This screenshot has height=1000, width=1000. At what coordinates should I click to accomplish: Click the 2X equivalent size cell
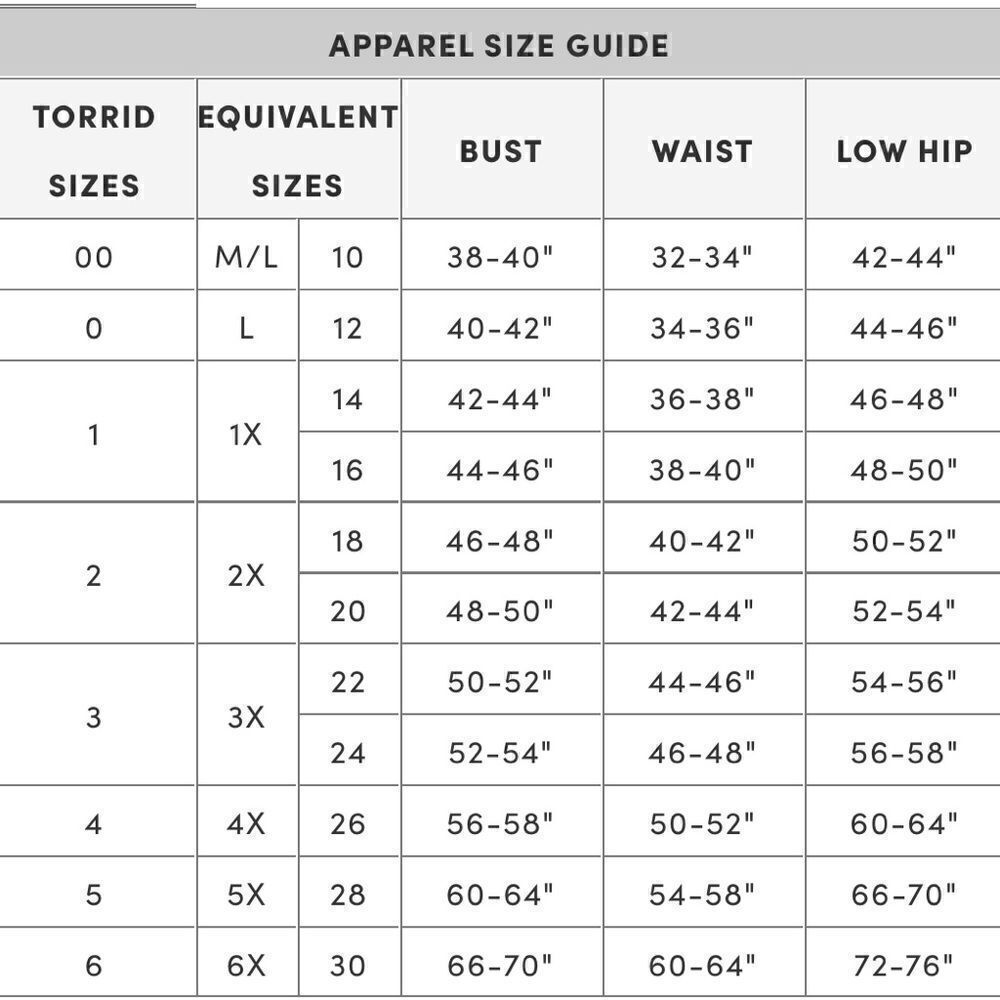pos(246,576)
